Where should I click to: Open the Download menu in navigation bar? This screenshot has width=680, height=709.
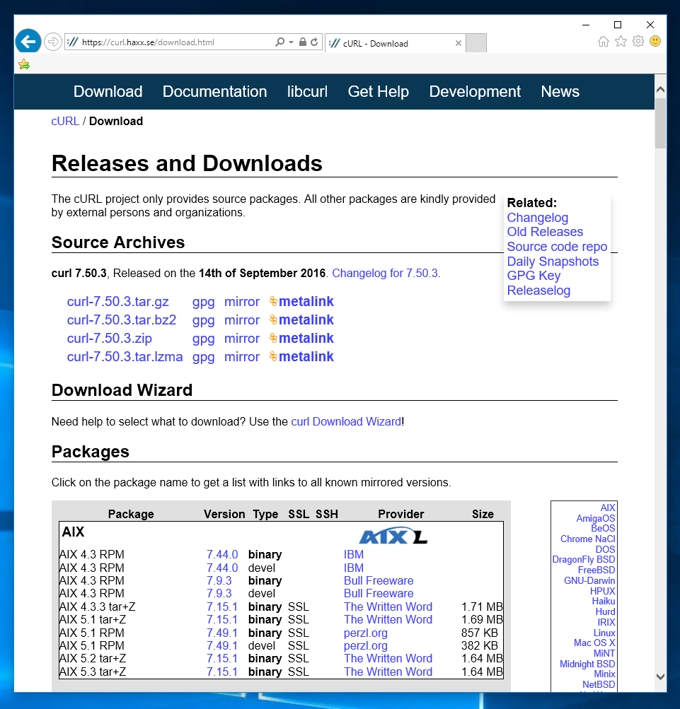point(108,92)
